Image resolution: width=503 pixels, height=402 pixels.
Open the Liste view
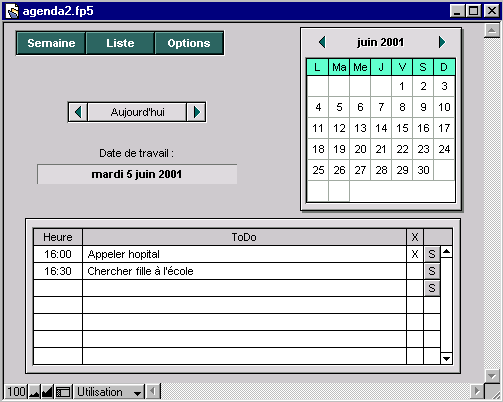(120, 43)
